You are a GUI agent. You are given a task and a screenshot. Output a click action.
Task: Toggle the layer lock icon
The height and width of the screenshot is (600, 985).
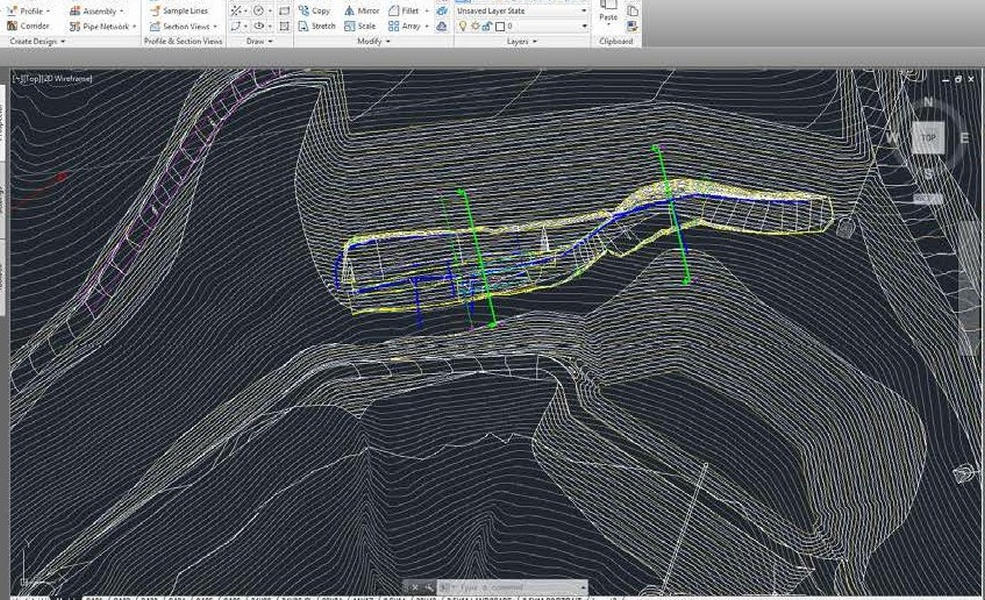485,26
